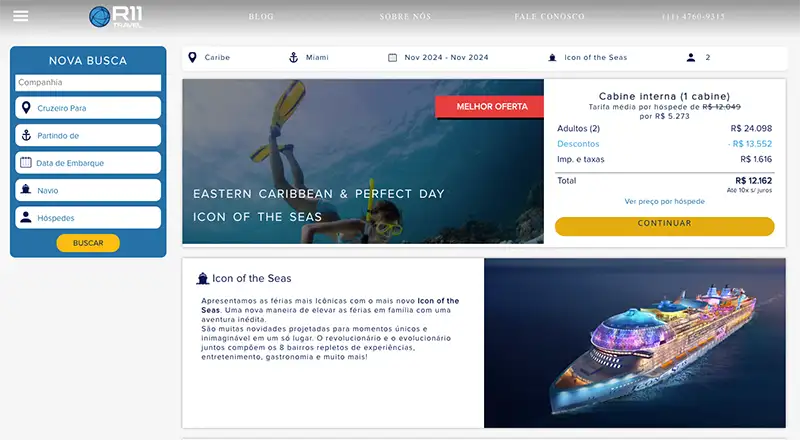Click the anchor icon beside Miami
Screen dimensions: 800x440
(x=294, y=58)
